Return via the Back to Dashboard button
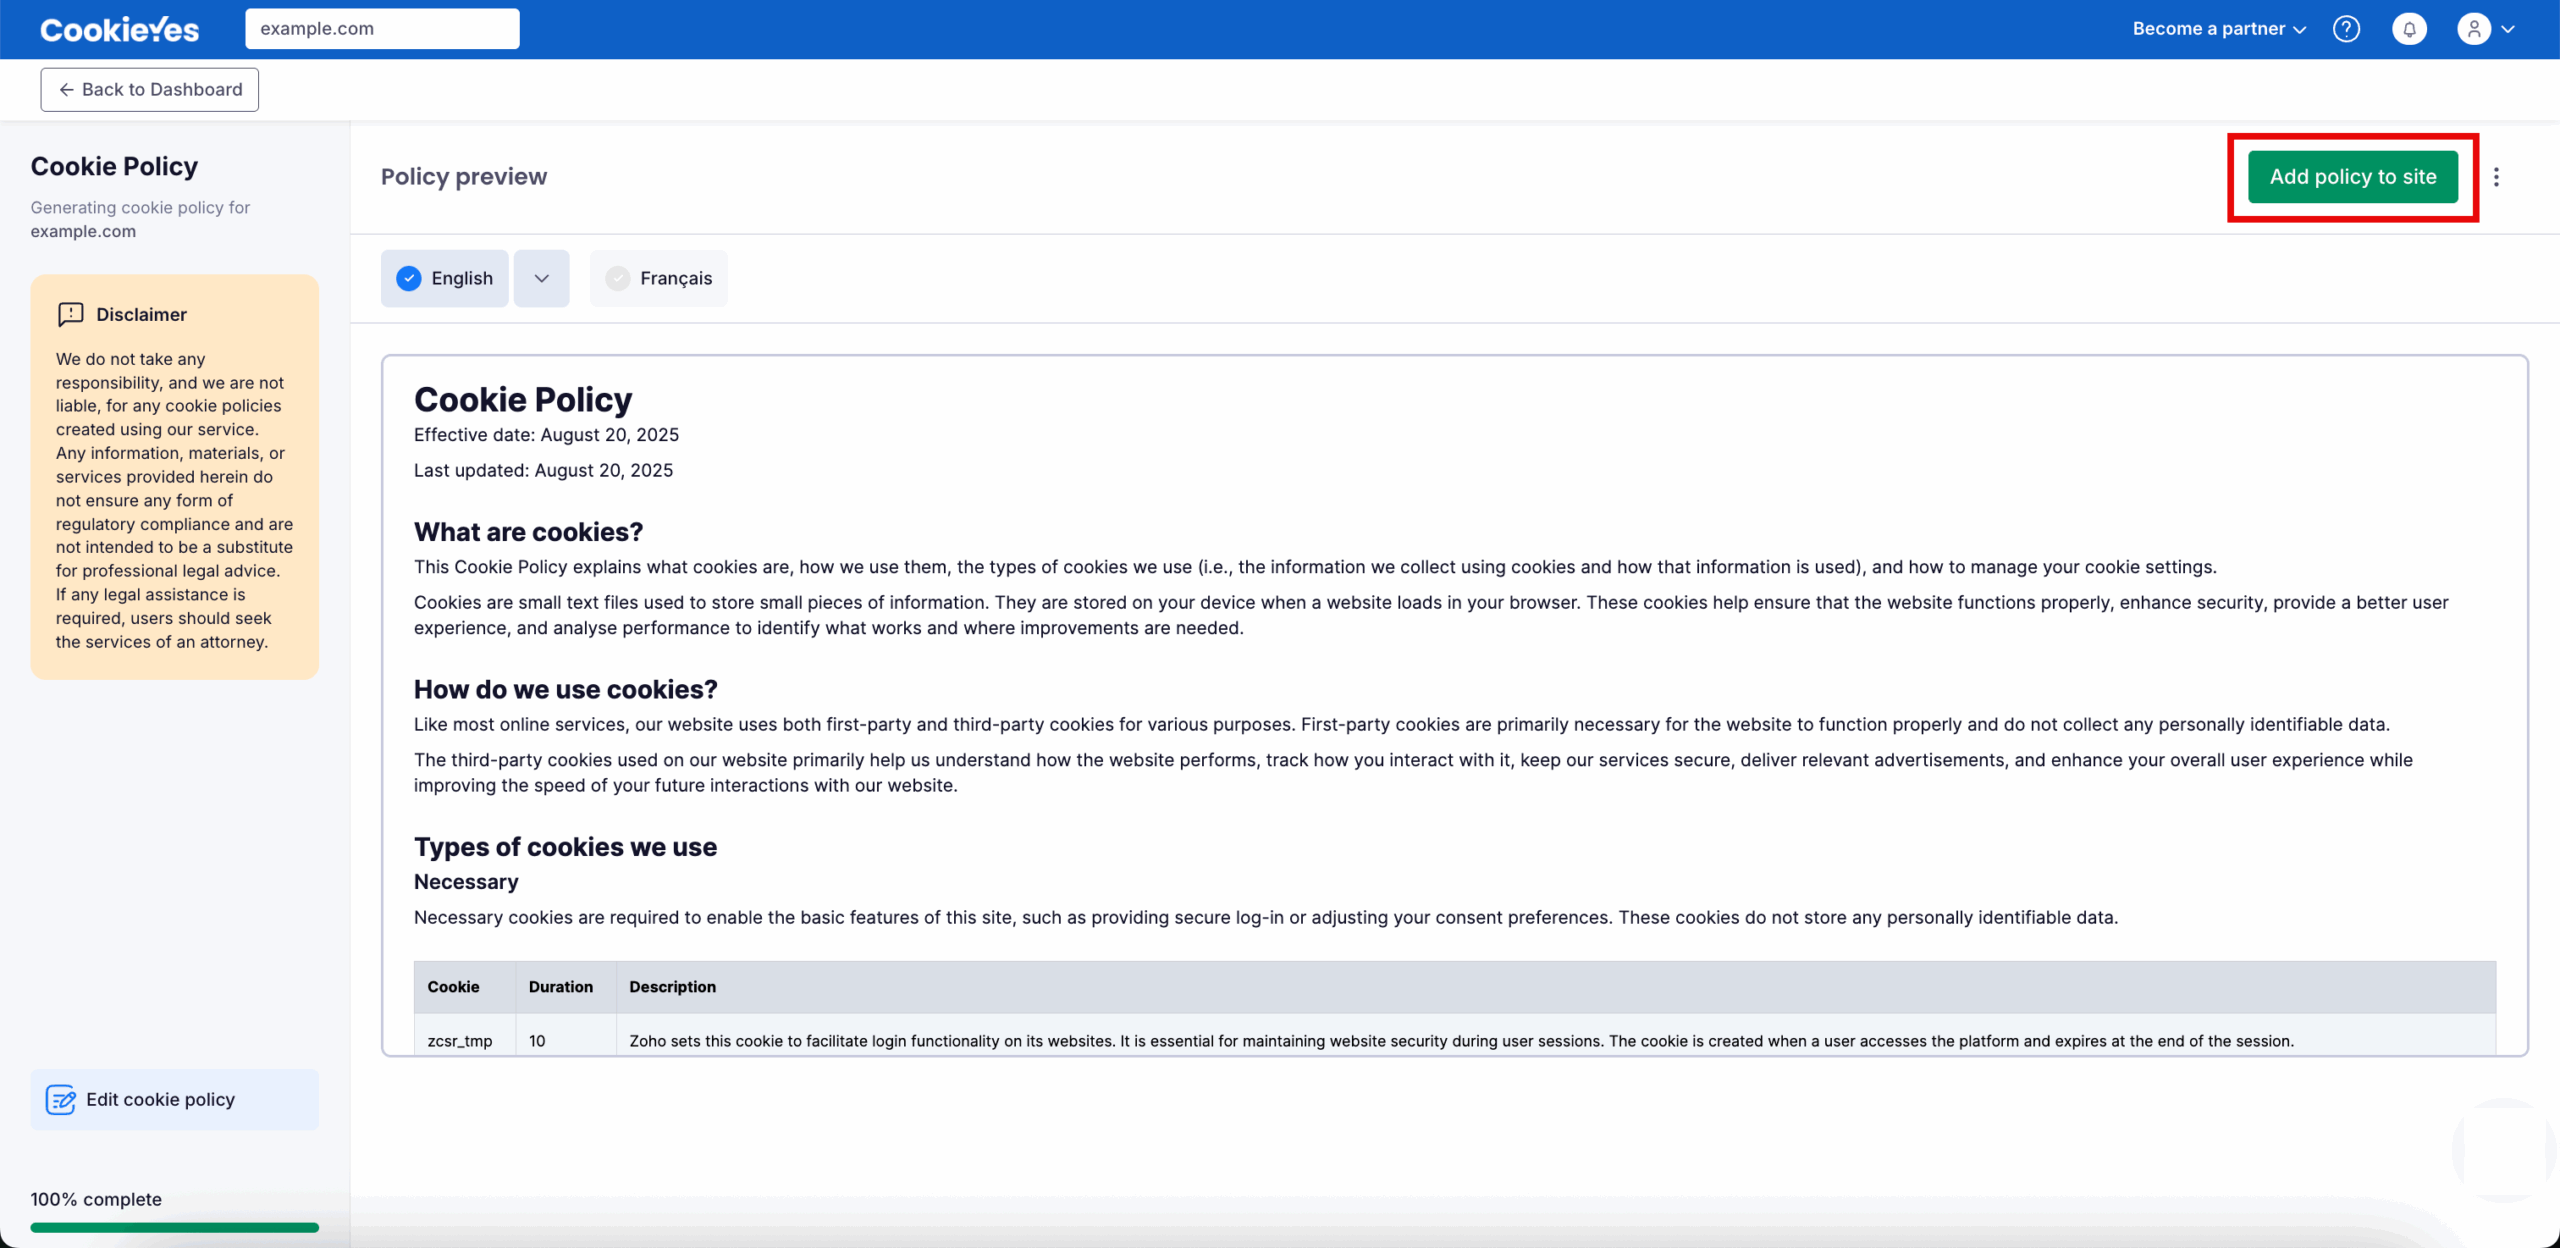Screen dimensions: 2560x1248 [x=149, y=89]
